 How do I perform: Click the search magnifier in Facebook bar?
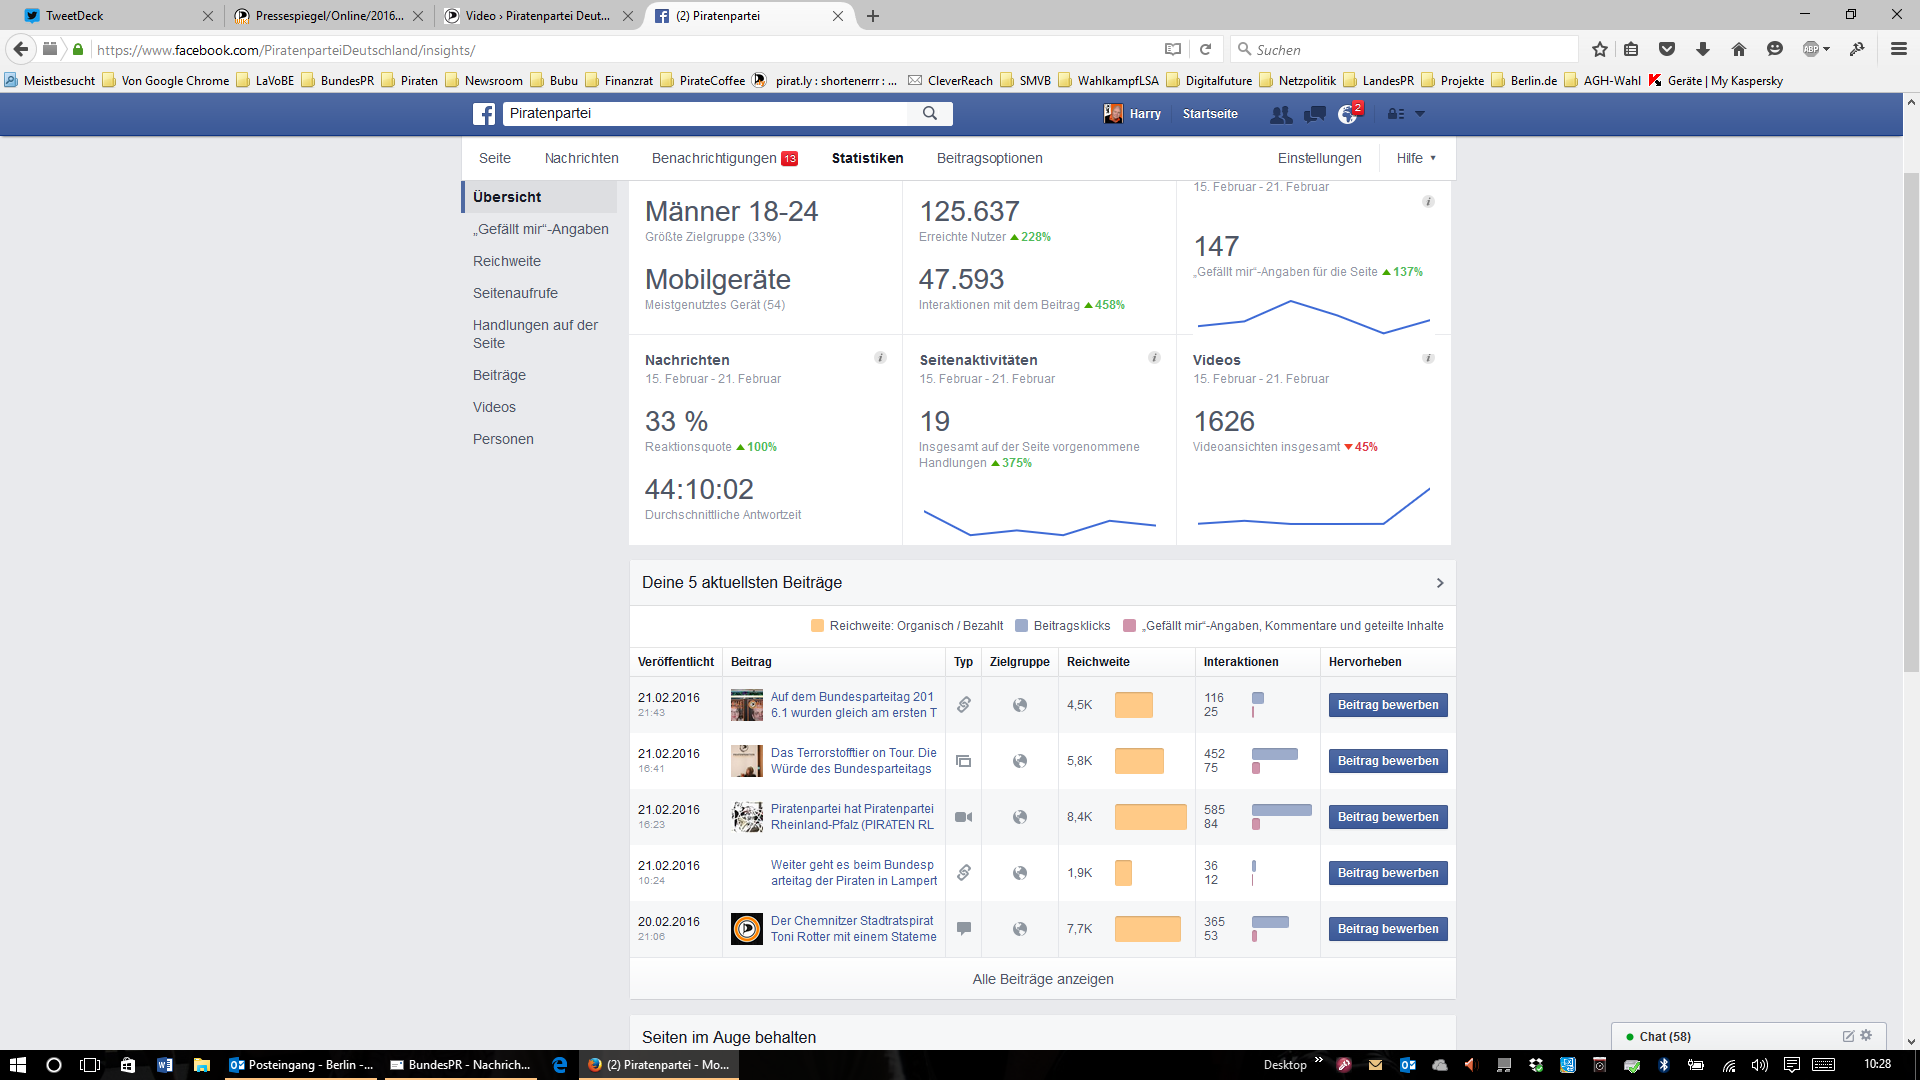[x=930, y=114]
